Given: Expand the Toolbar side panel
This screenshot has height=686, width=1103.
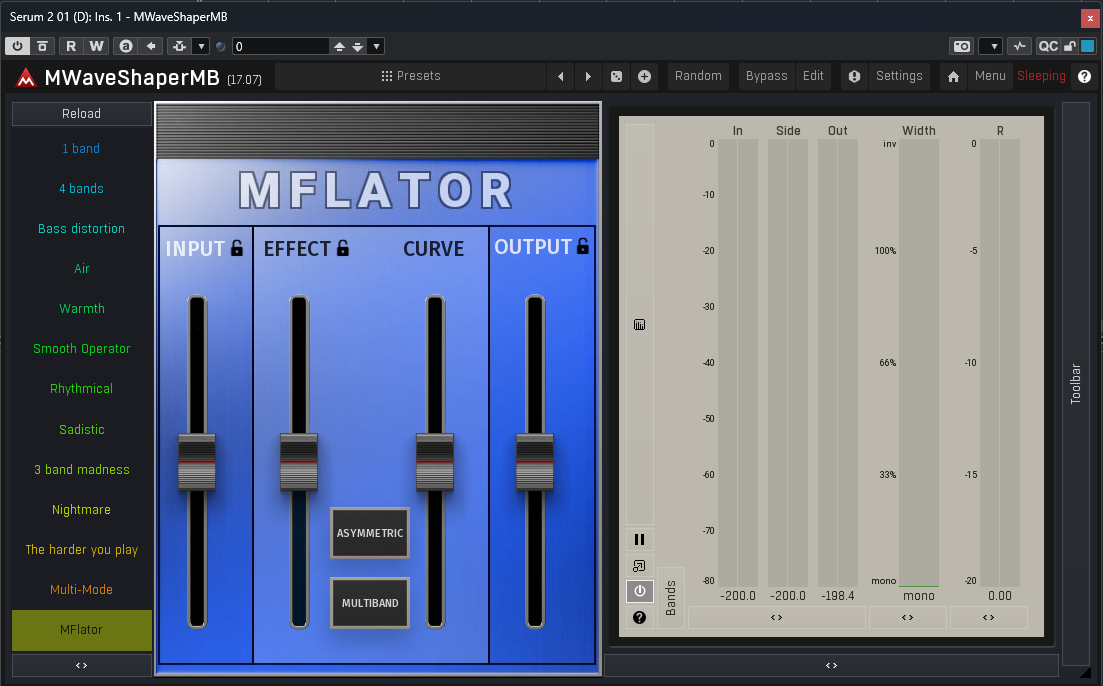Looking at the screenshot, I should (x=1076, y=384).
